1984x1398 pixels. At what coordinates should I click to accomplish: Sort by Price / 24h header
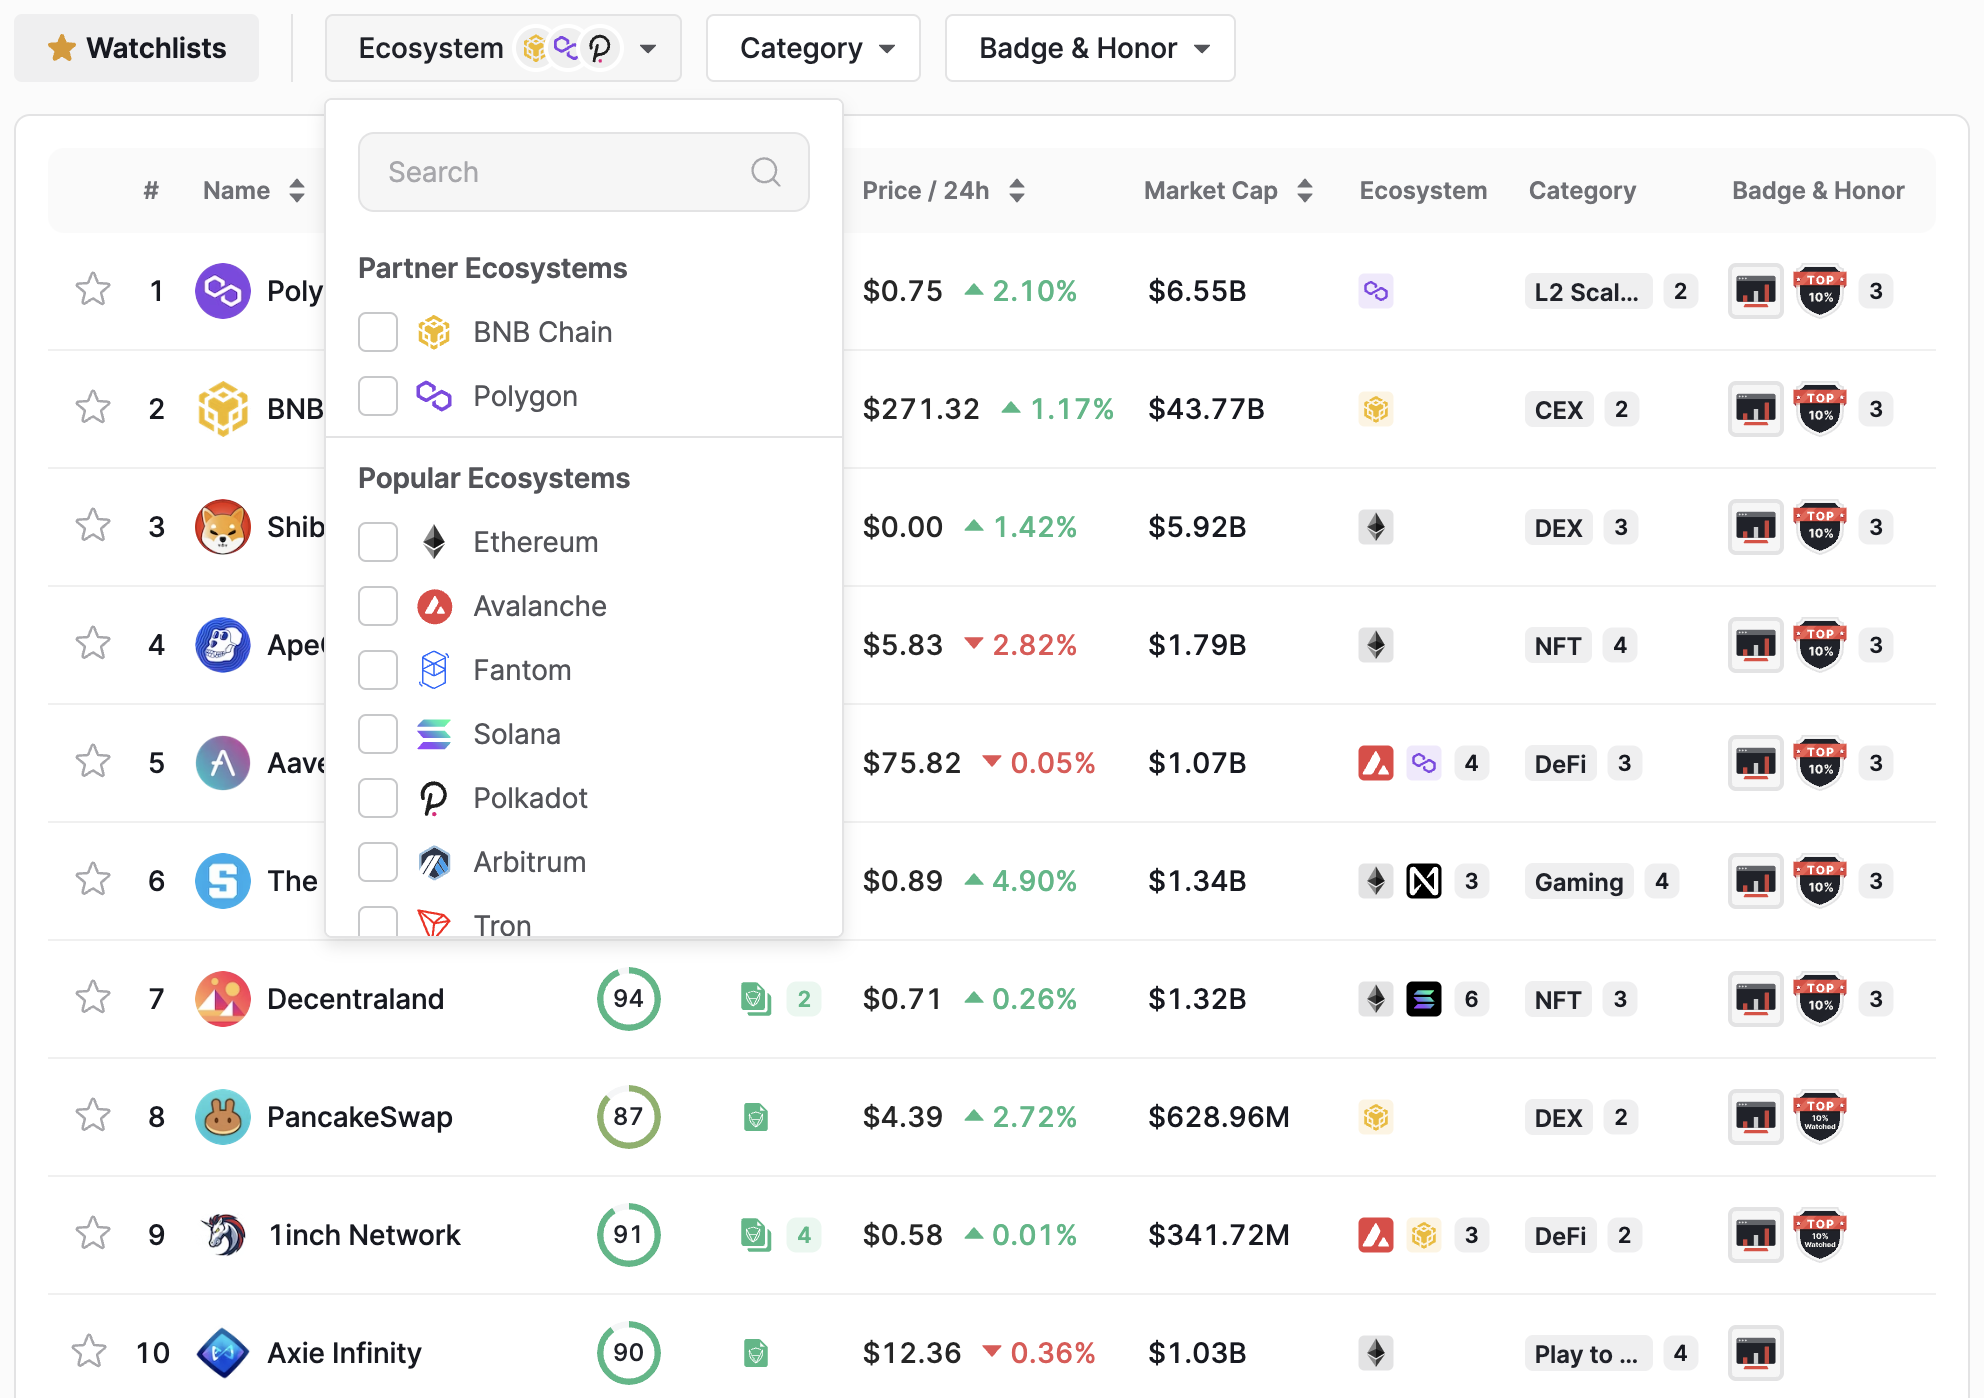point(942,190)
